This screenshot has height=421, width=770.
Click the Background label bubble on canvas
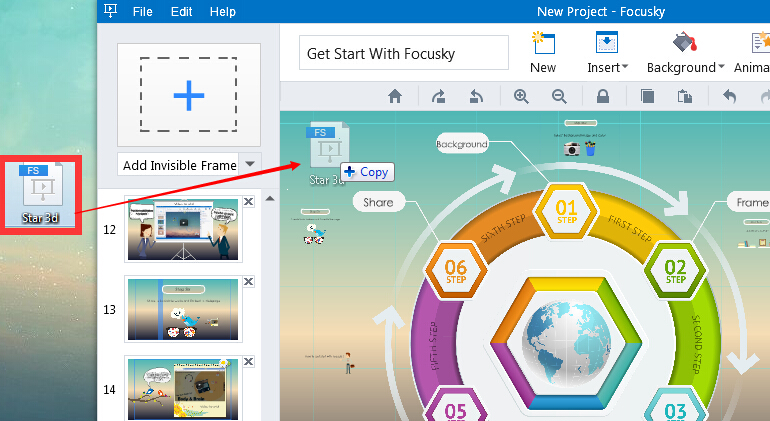pyautogui.click(x=462, y=144)
